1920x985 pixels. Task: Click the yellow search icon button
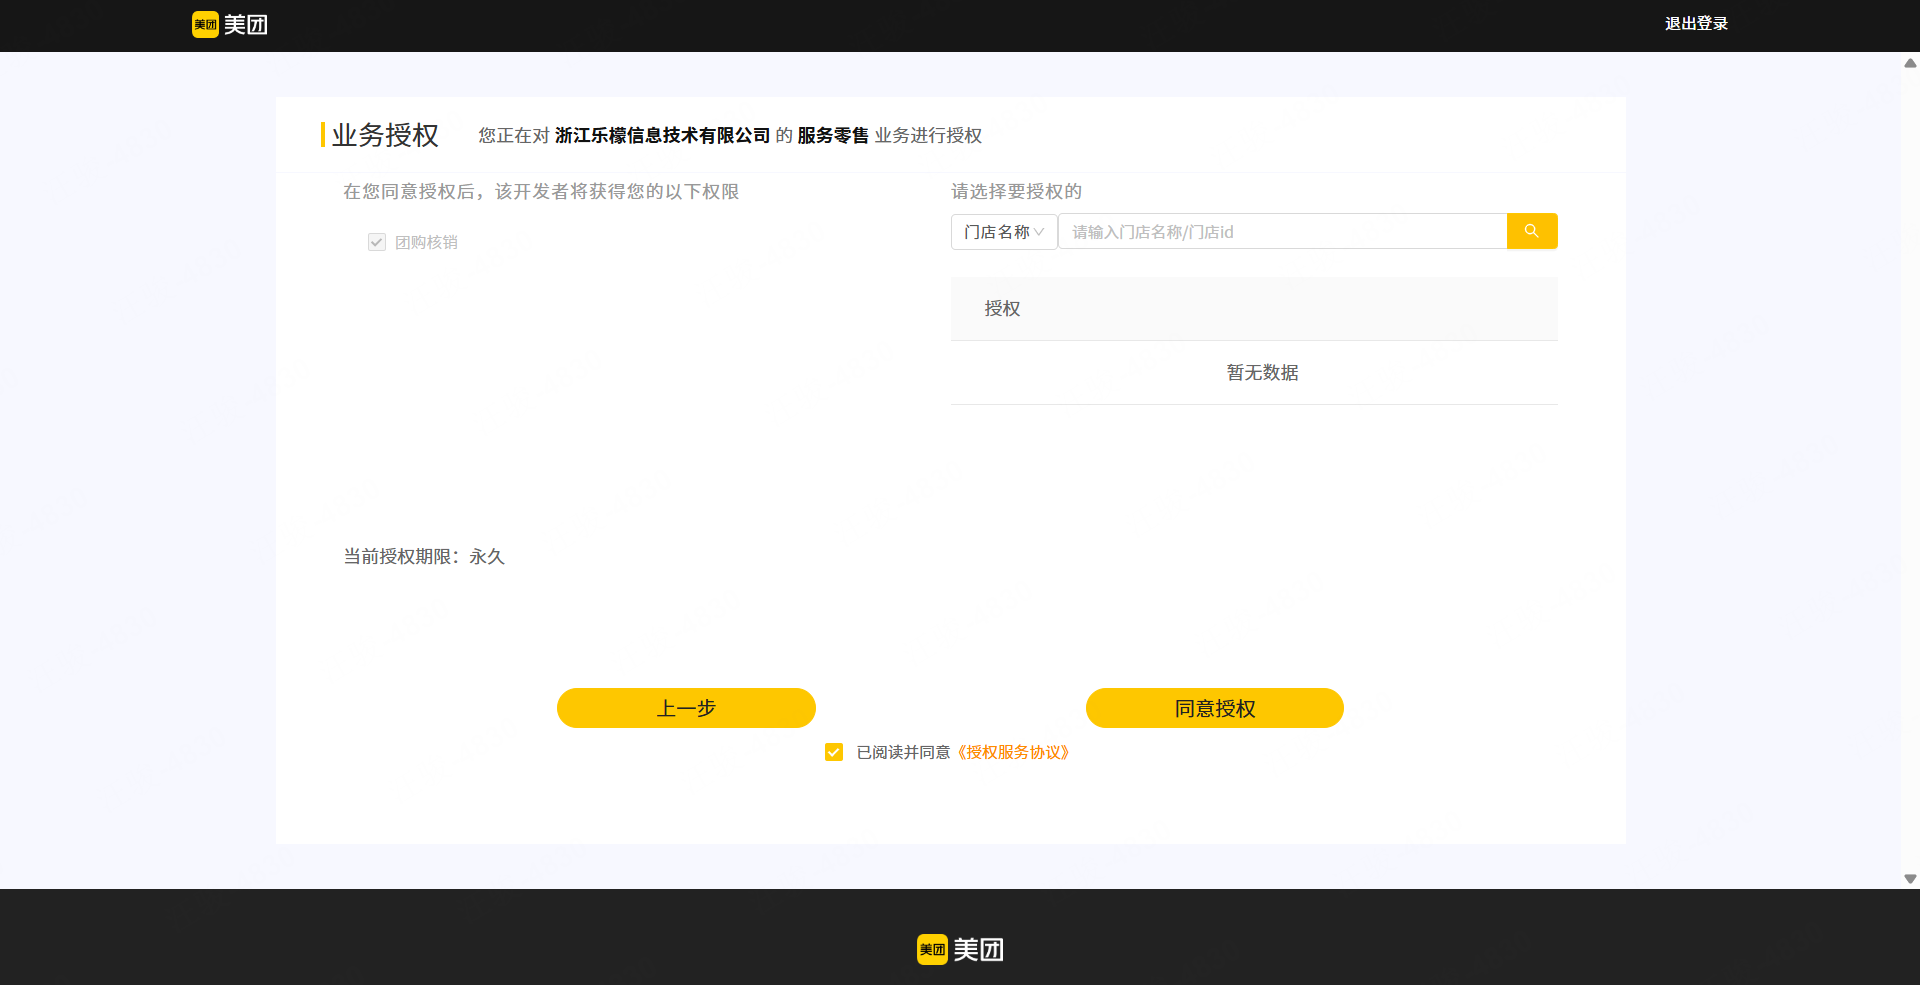click(1532, 231)
